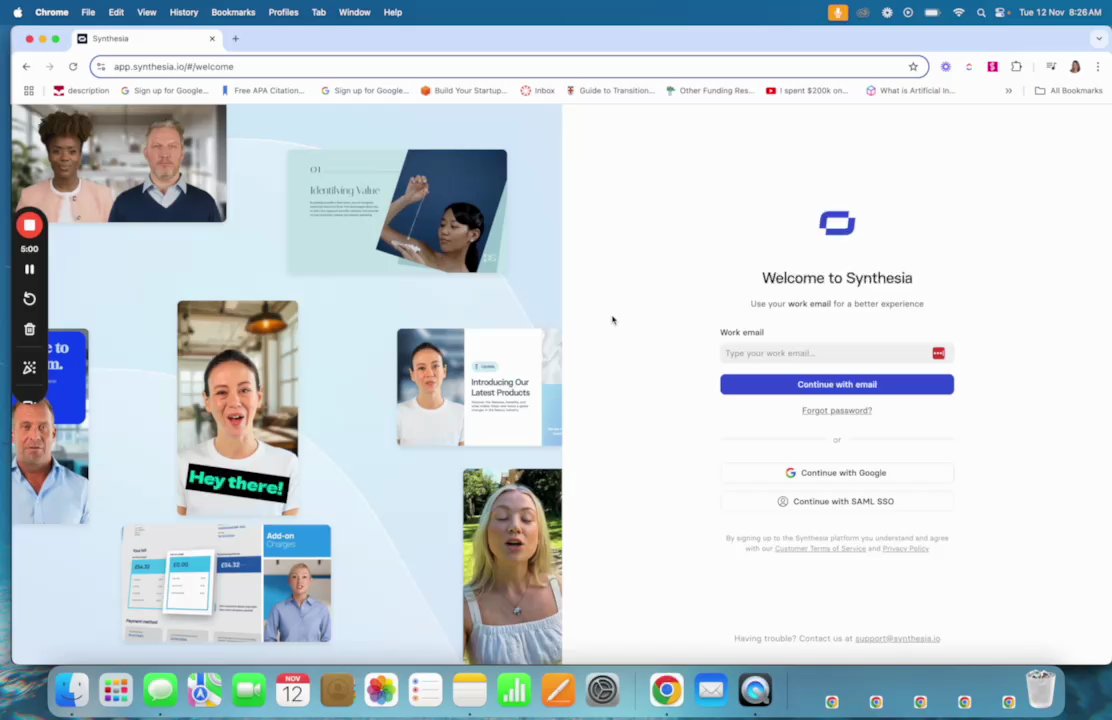Open the Privacy Policy link
Image resolution: width=1112 pixels, height=720 pixels.
(x=906, y=548)
